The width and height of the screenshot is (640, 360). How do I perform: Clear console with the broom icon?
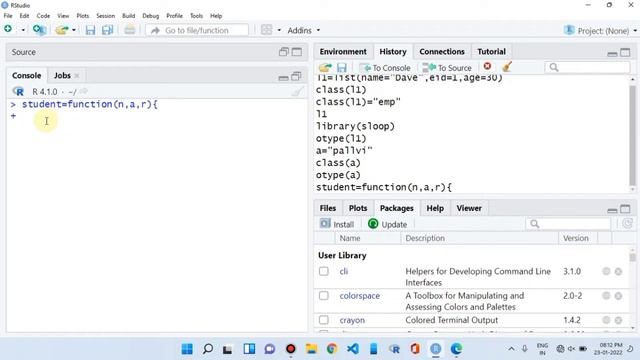[x=298, y=91]
